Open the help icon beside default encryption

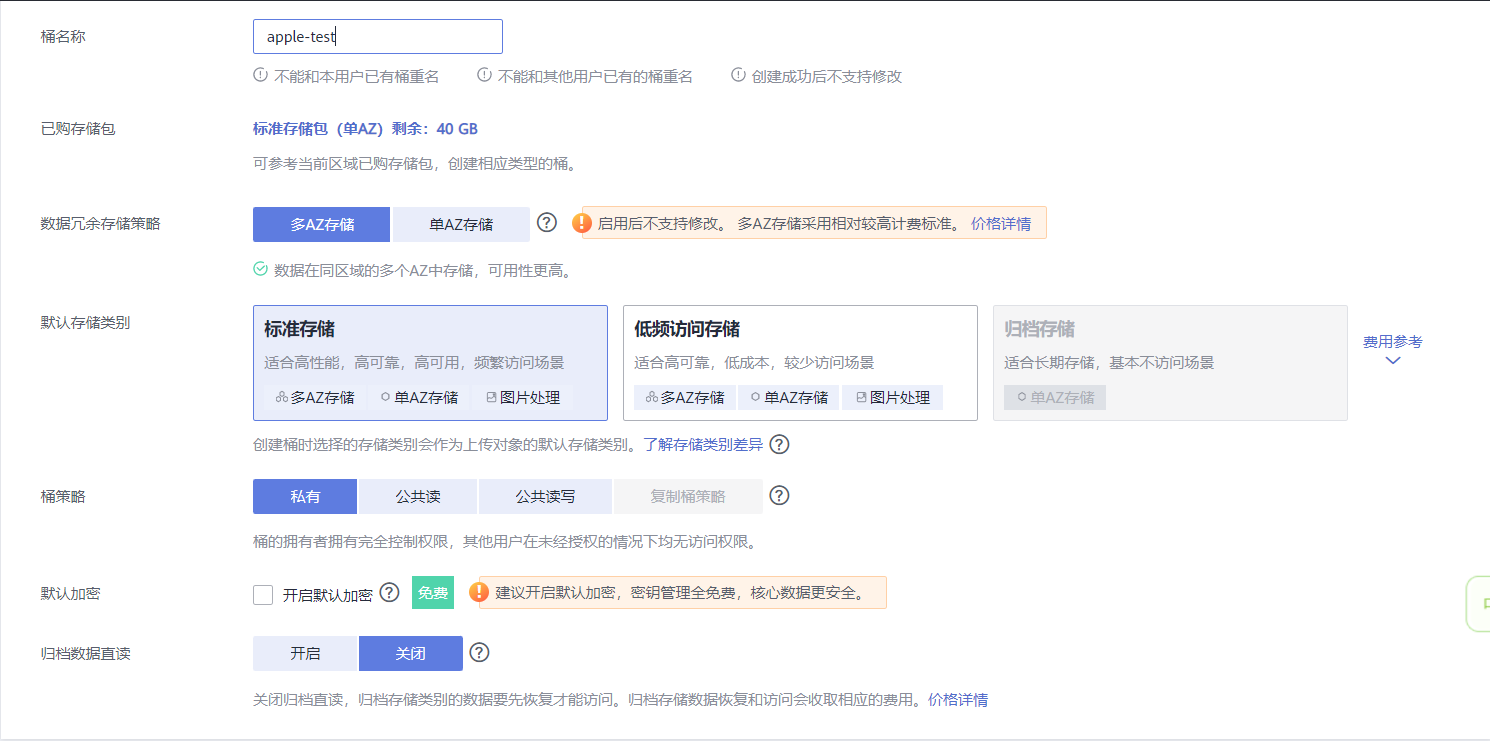390,593
